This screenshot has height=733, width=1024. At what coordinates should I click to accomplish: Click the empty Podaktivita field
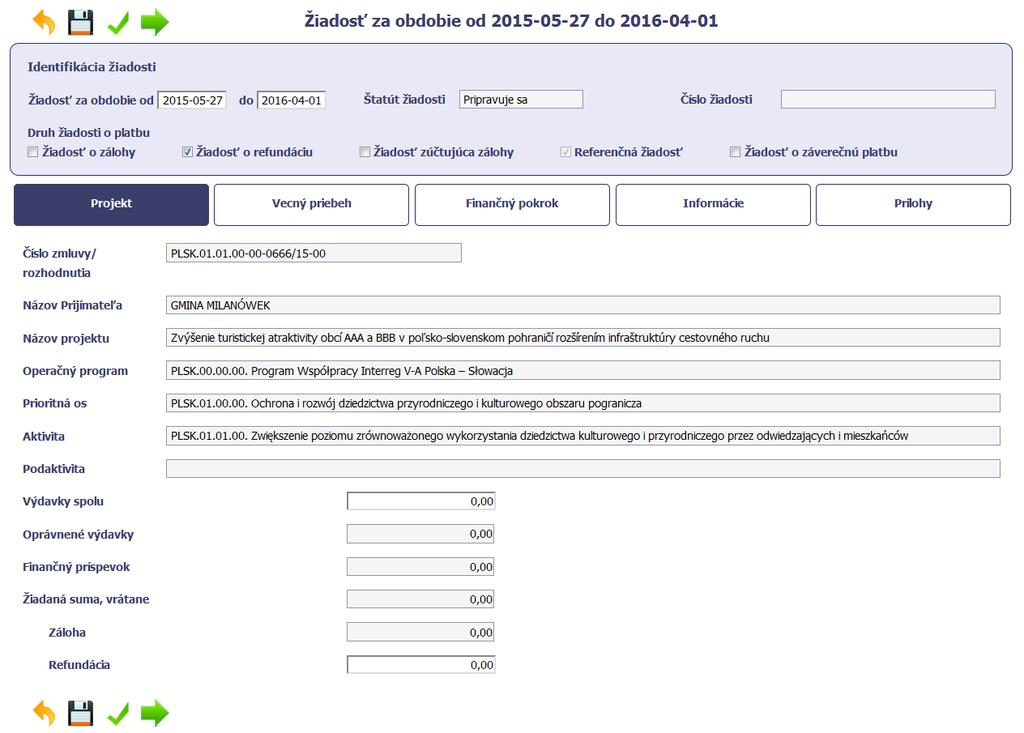[583, 468]
